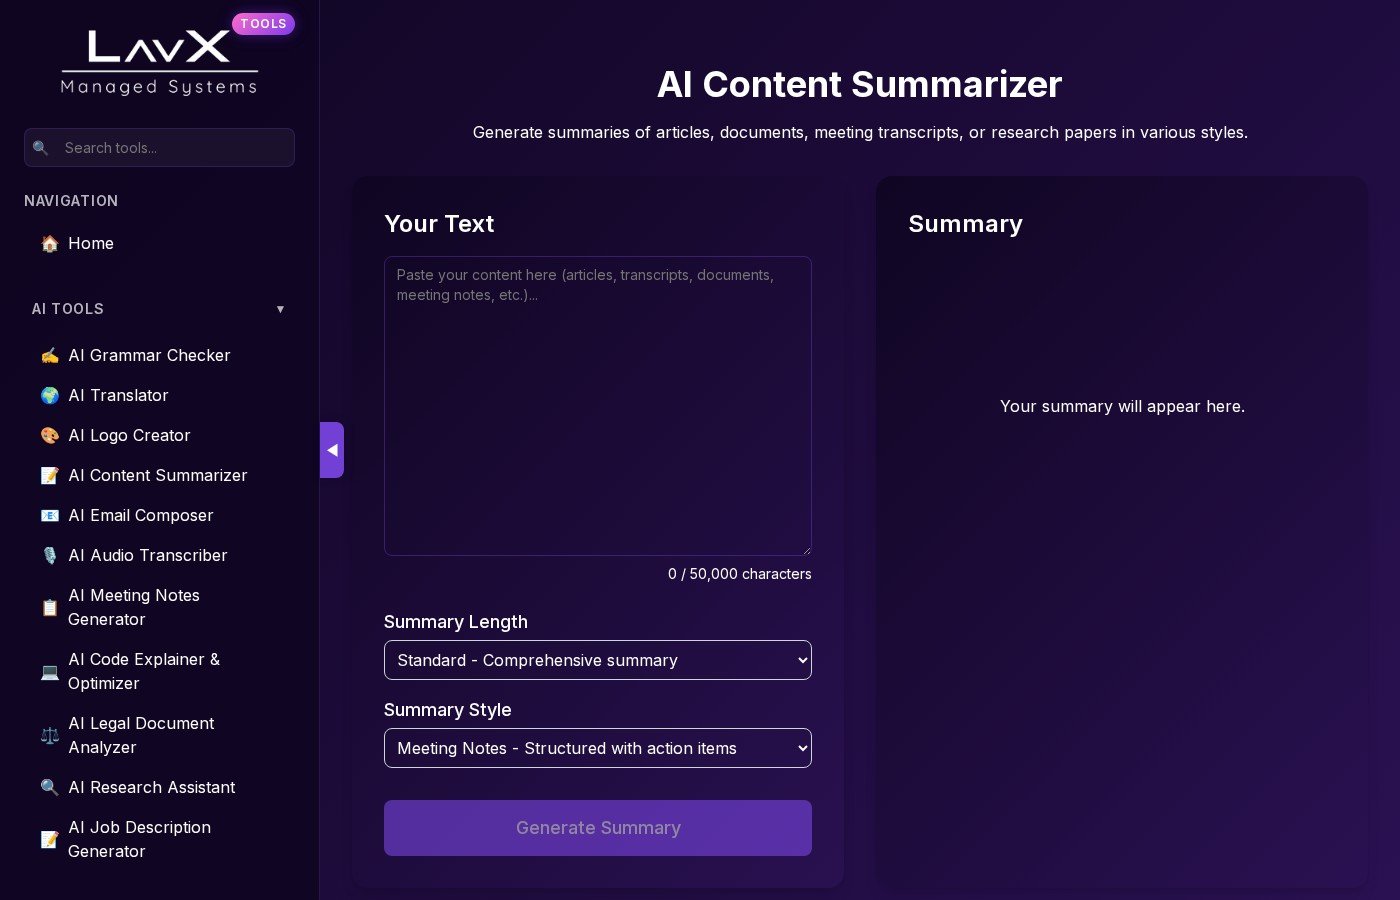The image size is (1400, 900).
Task: Focus the Search tools field
Action: pos(172,148)
